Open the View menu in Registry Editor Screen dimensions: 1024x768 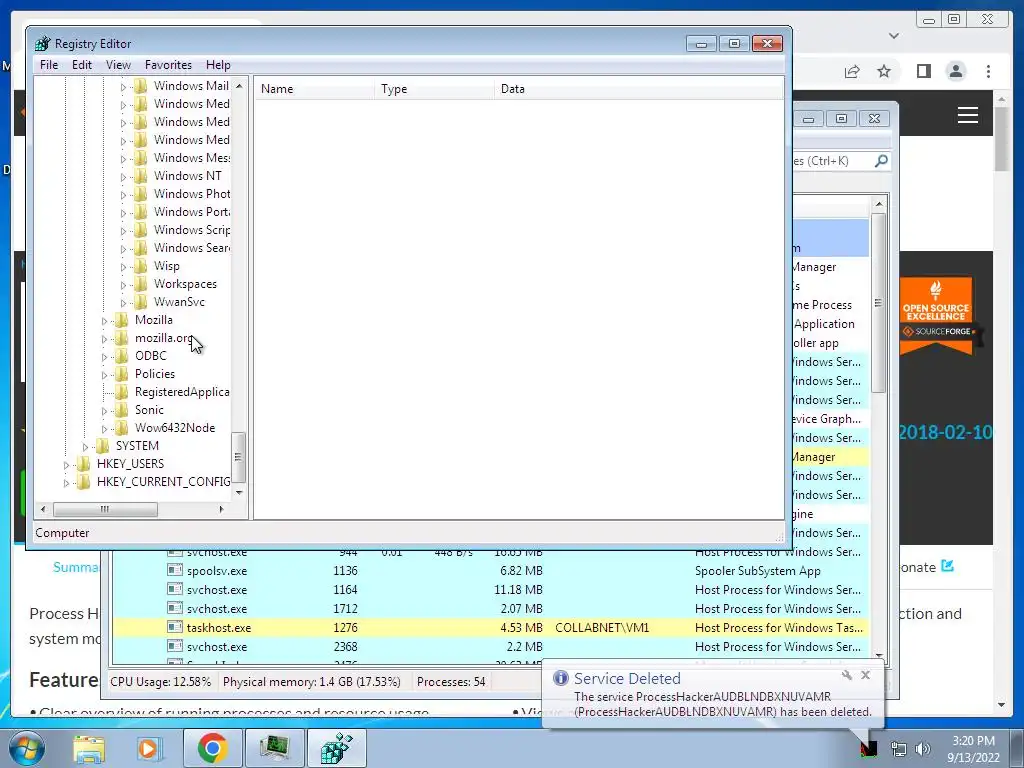(x=118, y=65)
